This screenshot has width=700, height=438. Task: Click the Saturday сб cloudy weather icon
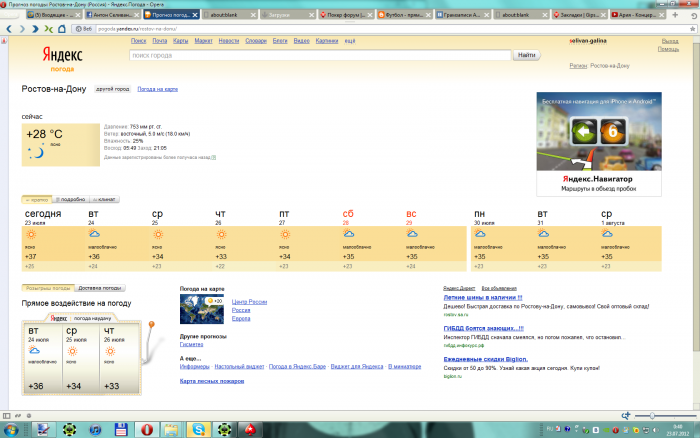(x=349, y=234)
